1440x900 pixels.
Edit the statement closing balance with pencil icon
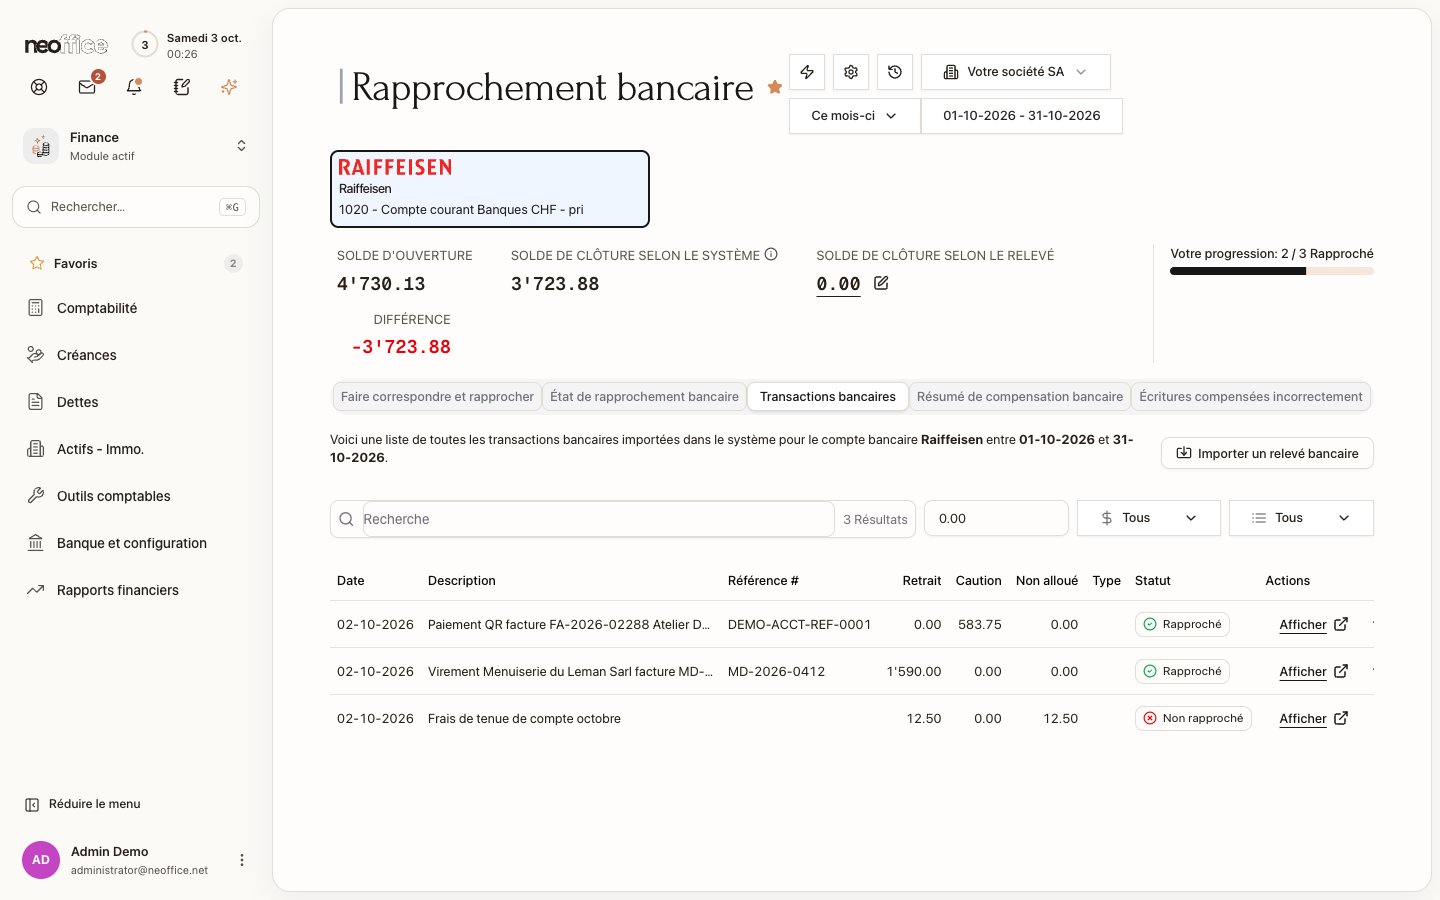(x=881, y=283)
